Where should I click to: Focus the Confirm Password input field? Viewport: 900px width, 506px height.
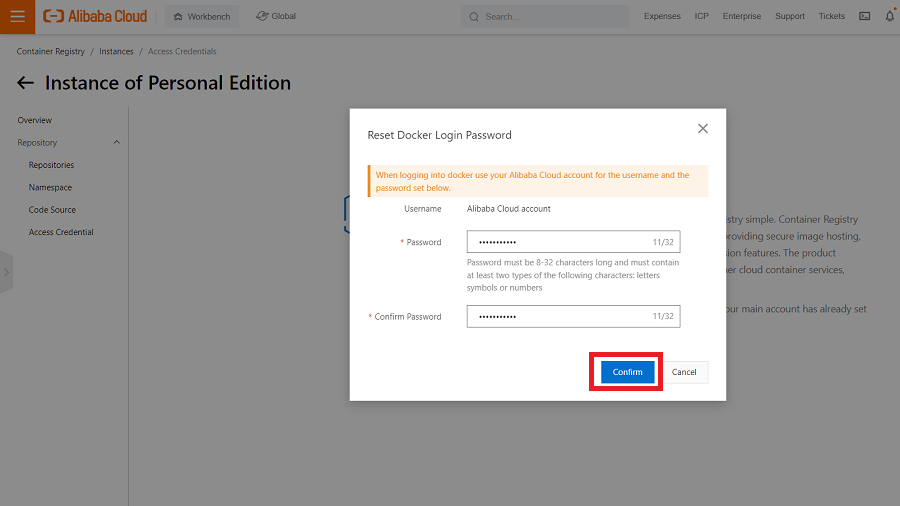(560, 316)
